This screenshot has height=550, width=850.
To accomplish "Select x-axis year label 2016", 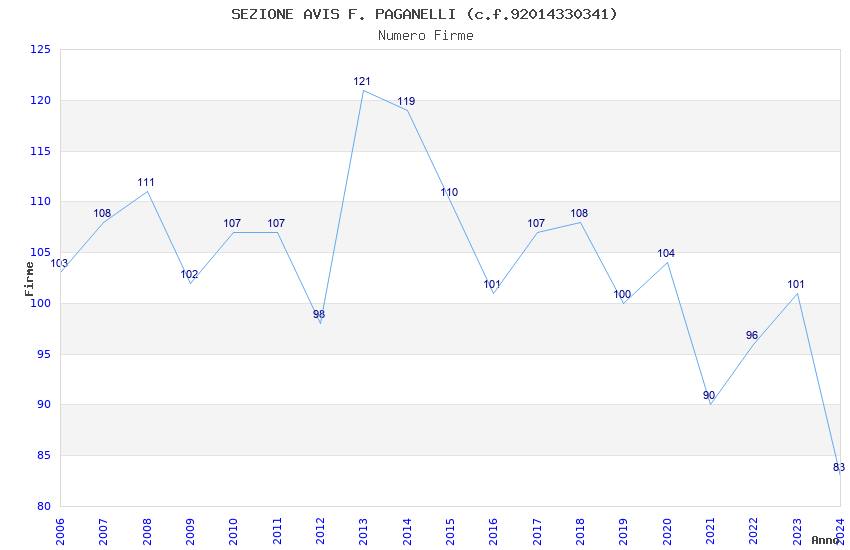I will [x=494, y=531].
